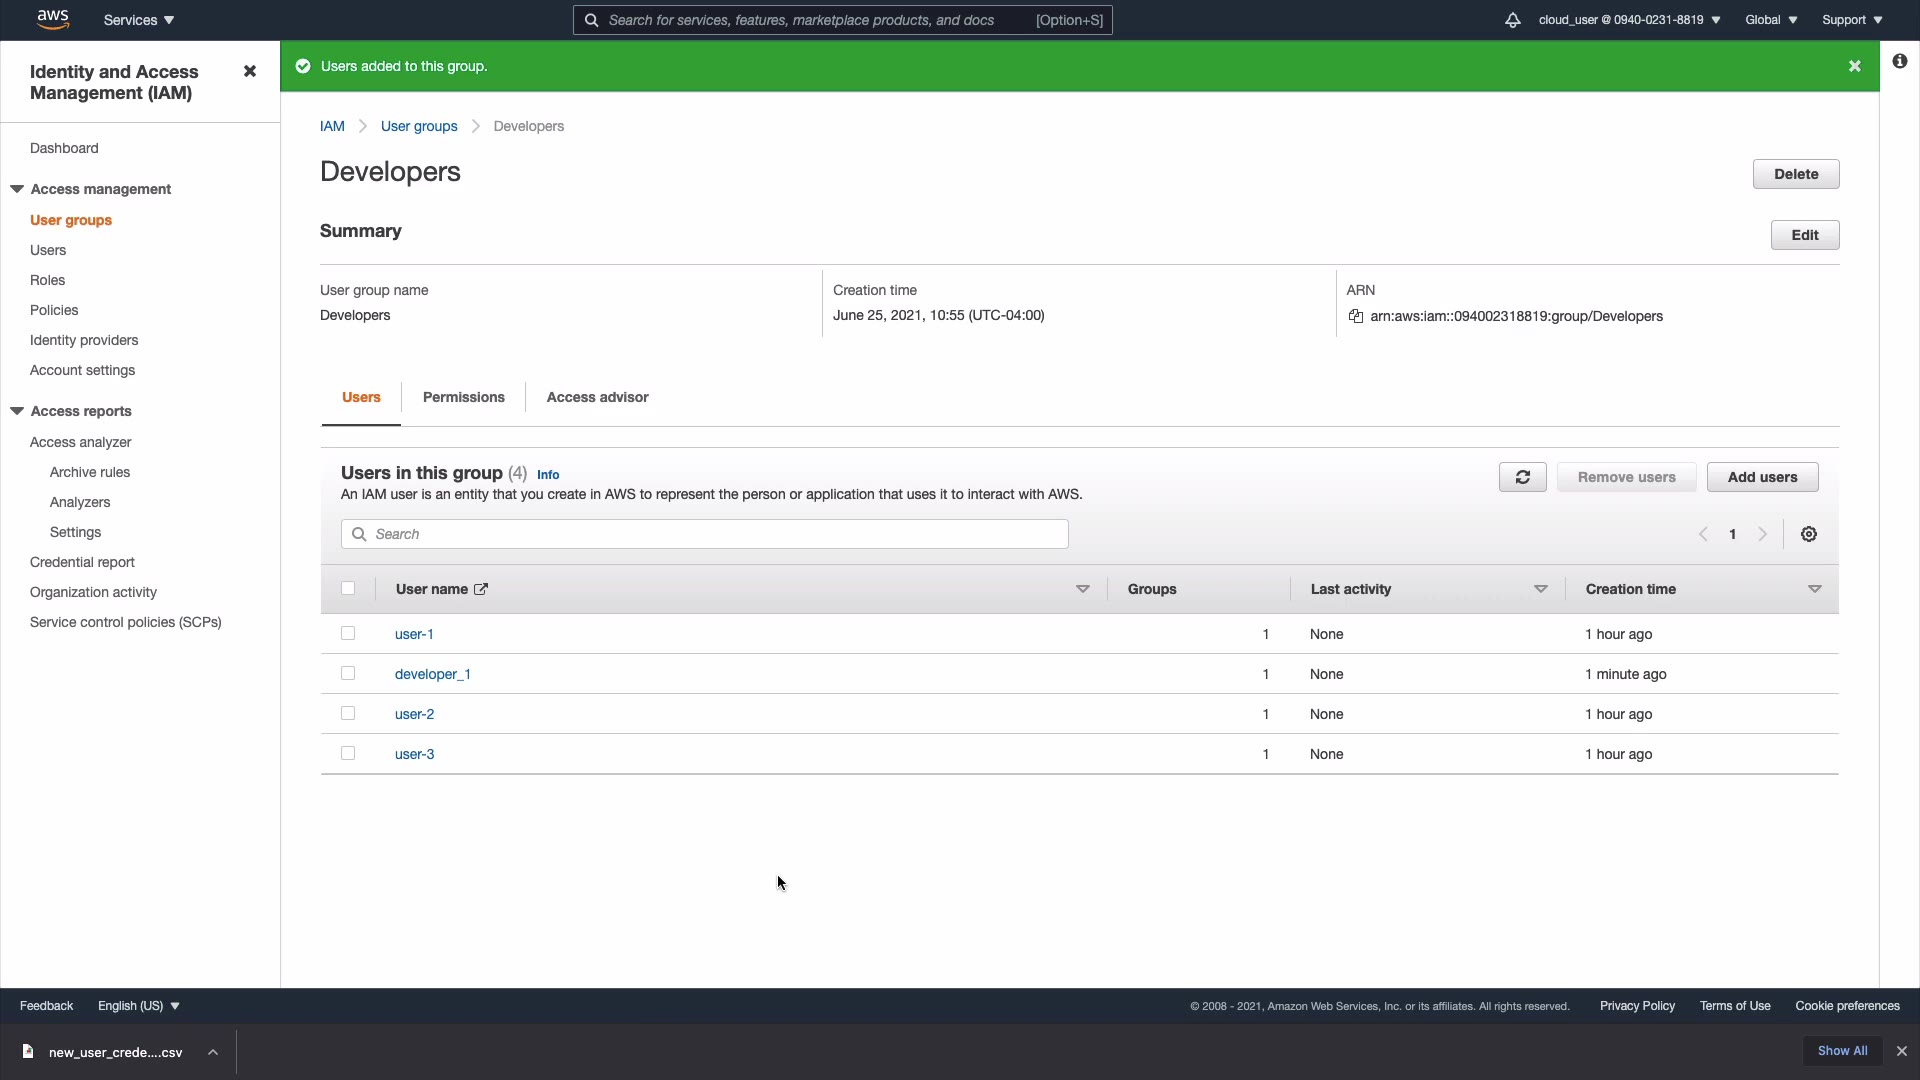Click the users Search input field
Image resolution: width=1920 pixels, height=1080 pixels.
(x=704, y=534)
